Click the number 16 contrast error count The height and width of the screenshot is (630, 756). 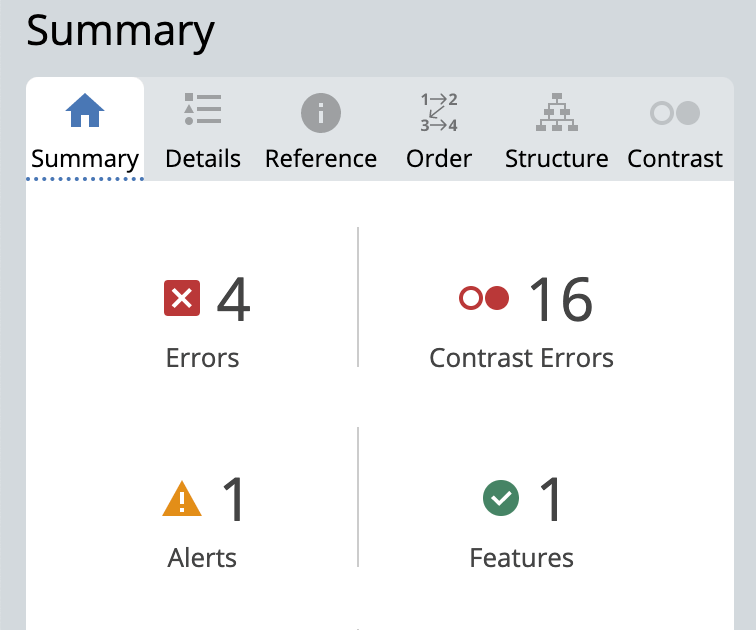coord(560,299)
